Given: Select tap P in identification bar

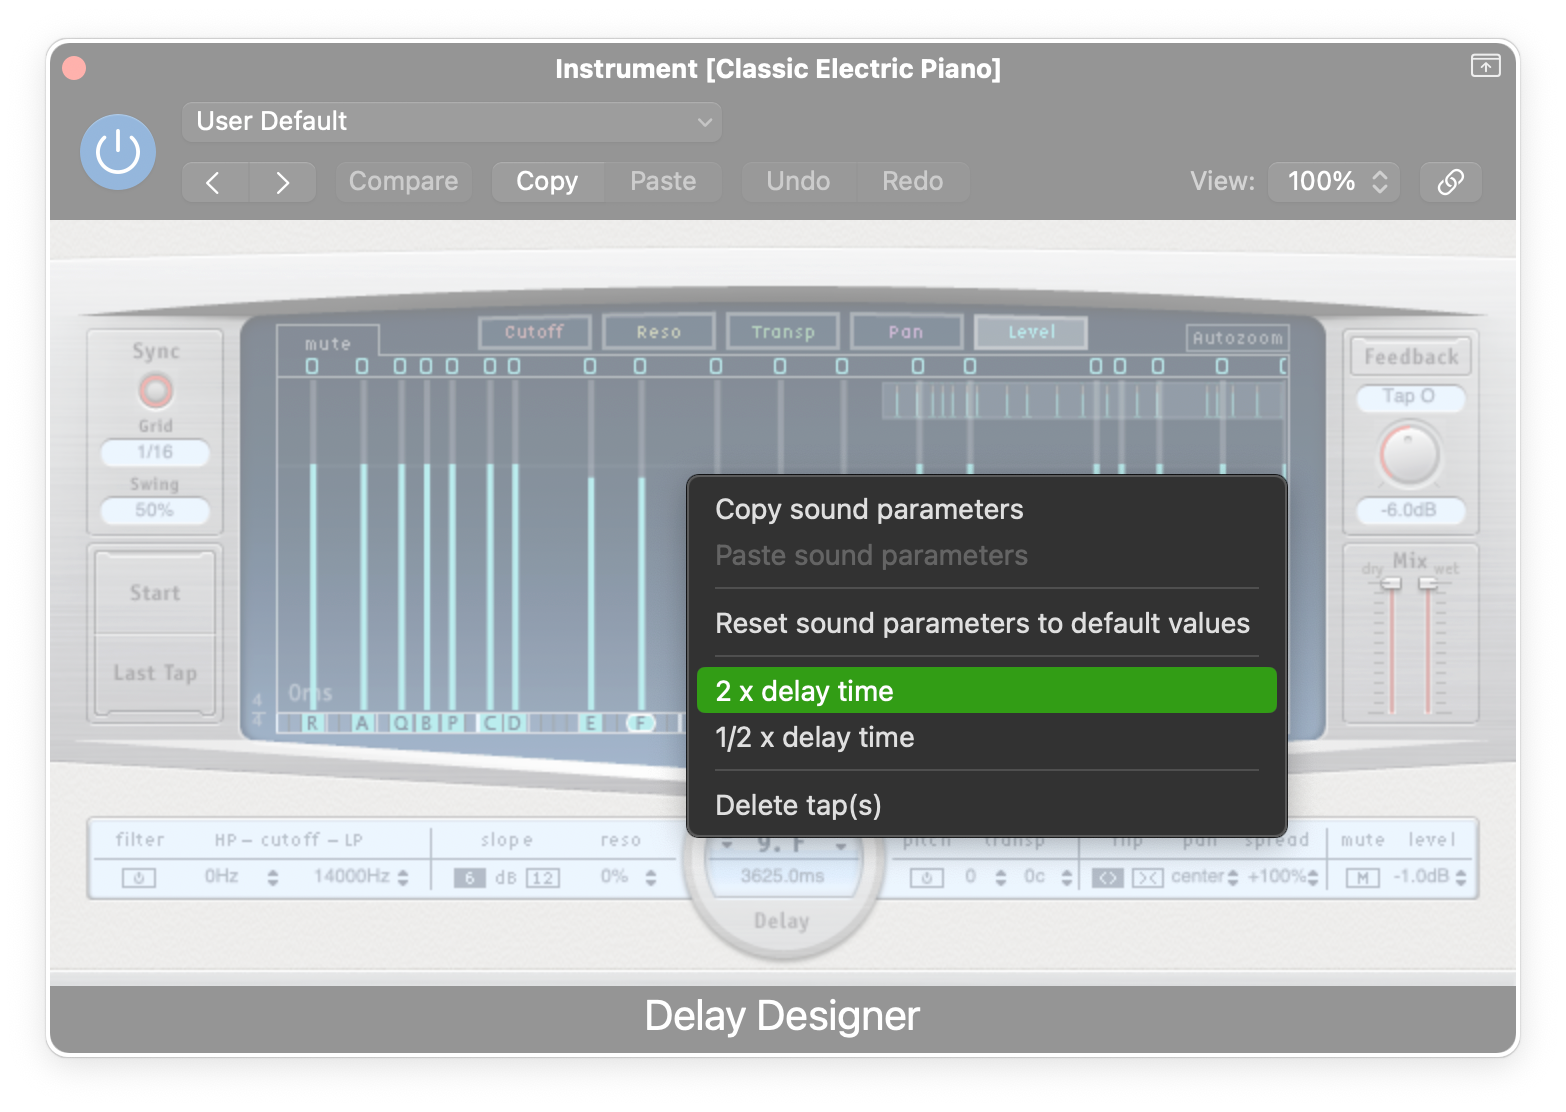Looking at the screenshot, I should click(x=452, y=723).
